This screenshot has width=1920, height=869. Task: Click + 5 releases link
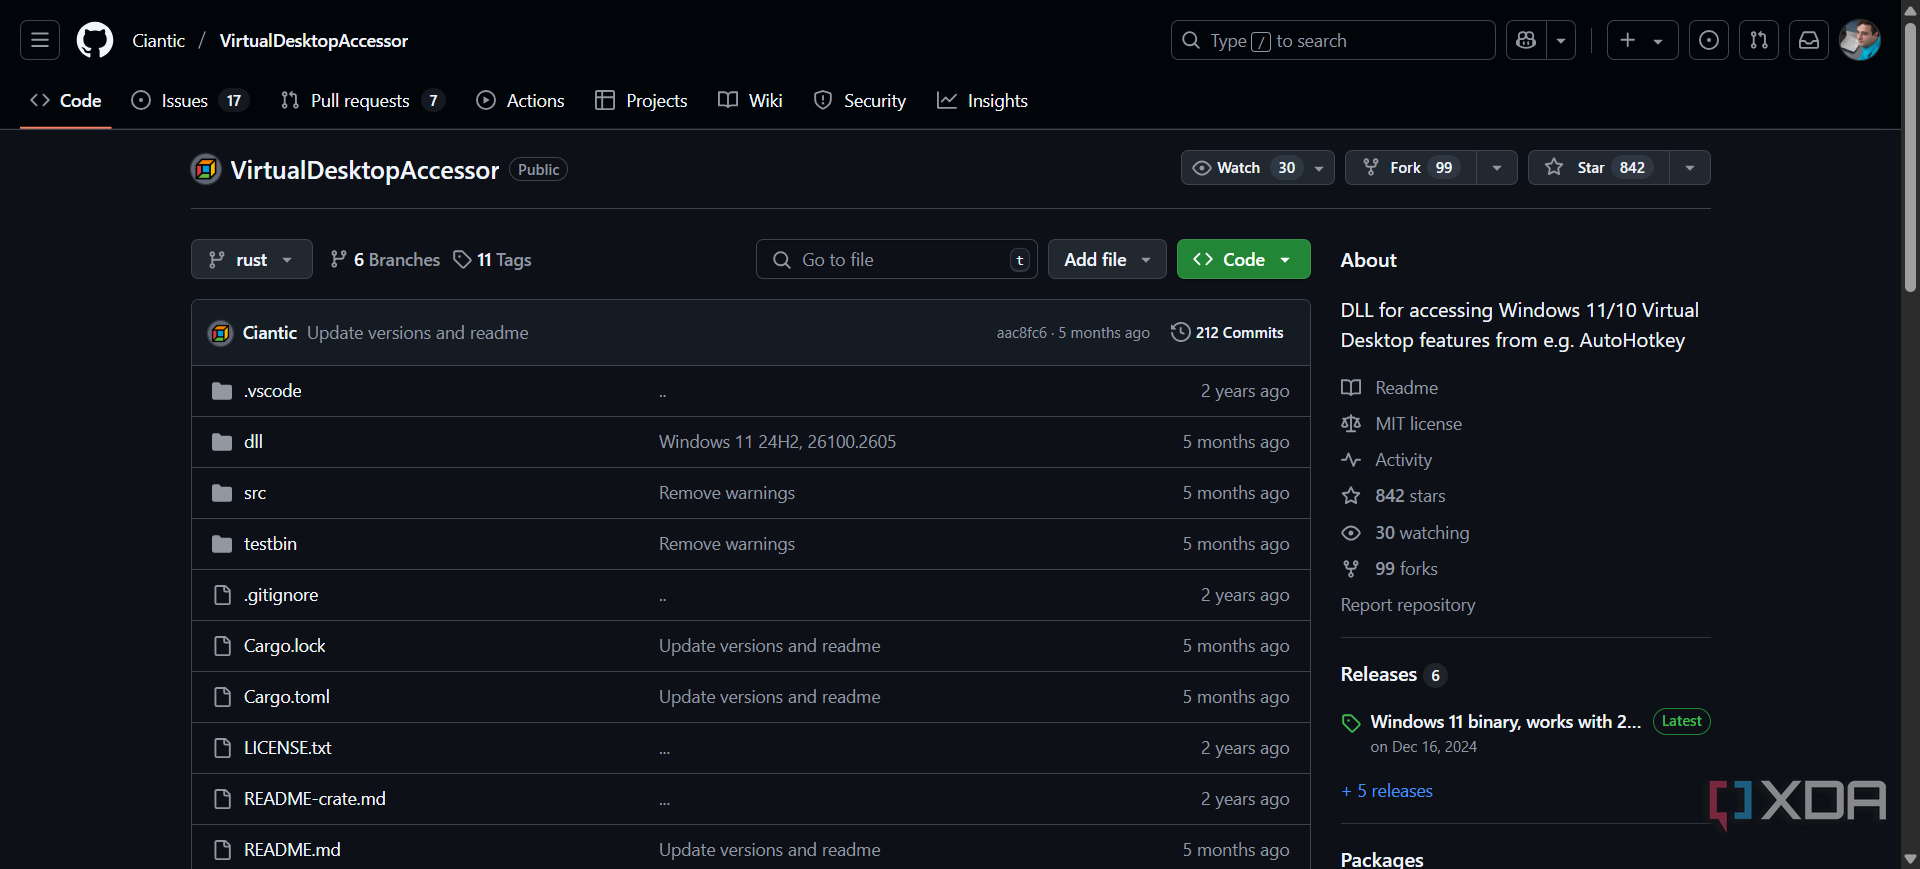[x=1387, y=791]
